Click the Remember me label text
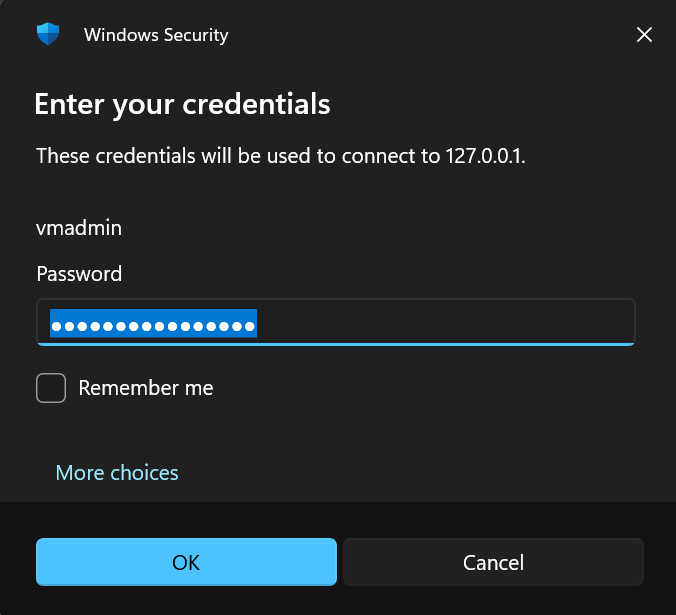The image size is (676, 615). (146, 387)
